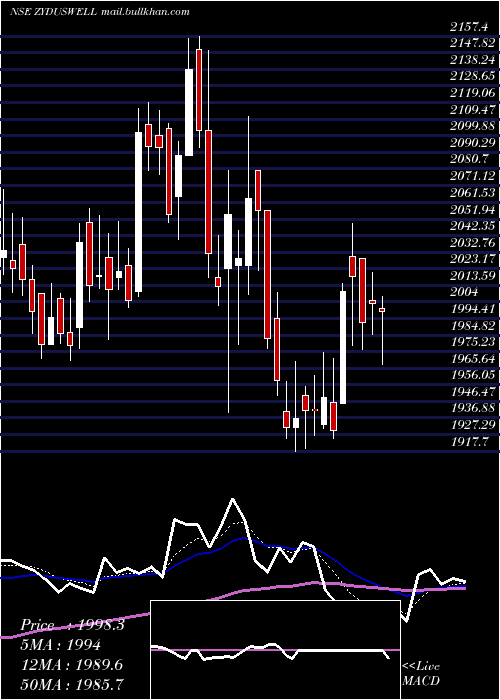Image resolution: width=500 pixels, height=700 pixels.
Task: Select the 1936.88 price axis label
Action: pos(472,408)
